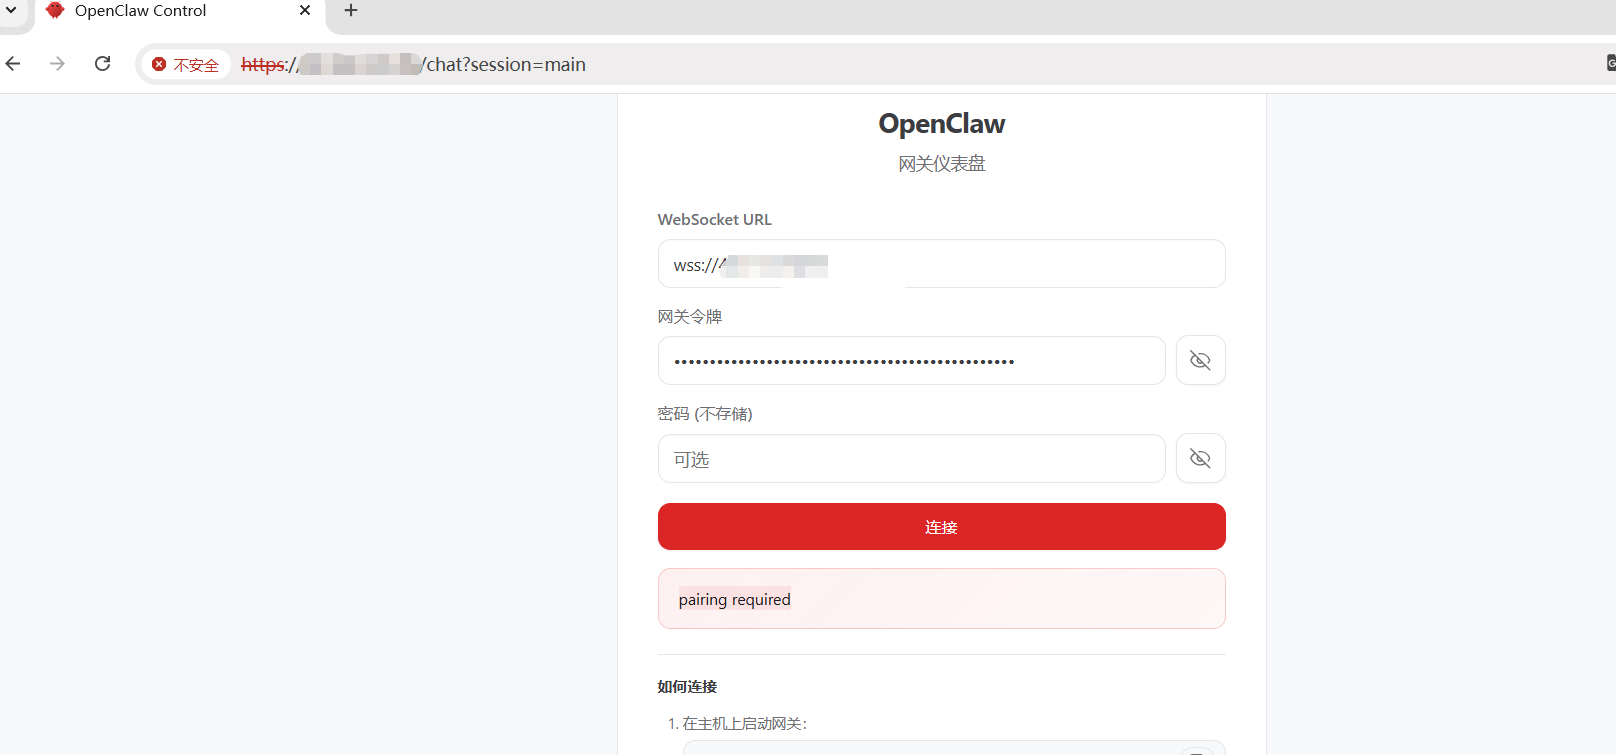Reload the page with refresh icon
1616x755 pixels.
point(102,64)
